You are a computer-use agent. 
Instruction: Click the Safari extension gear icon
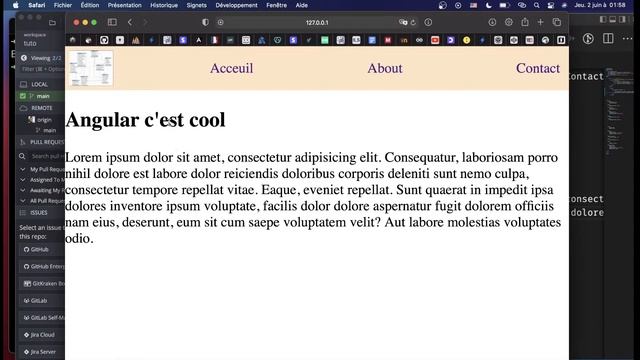tap(509, 22)
